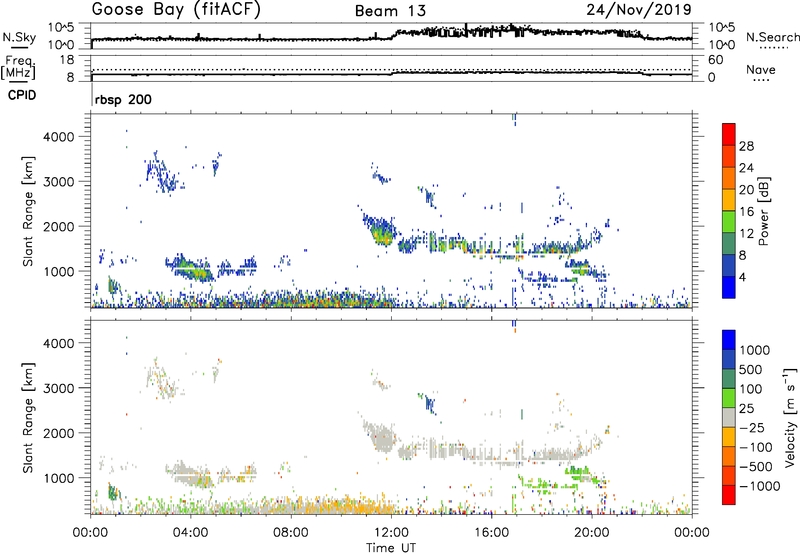Click the 'Freq. [MHz]' axis label
Image resolution: width=800 pixels, height=554 pixels.
pos(19,67)
